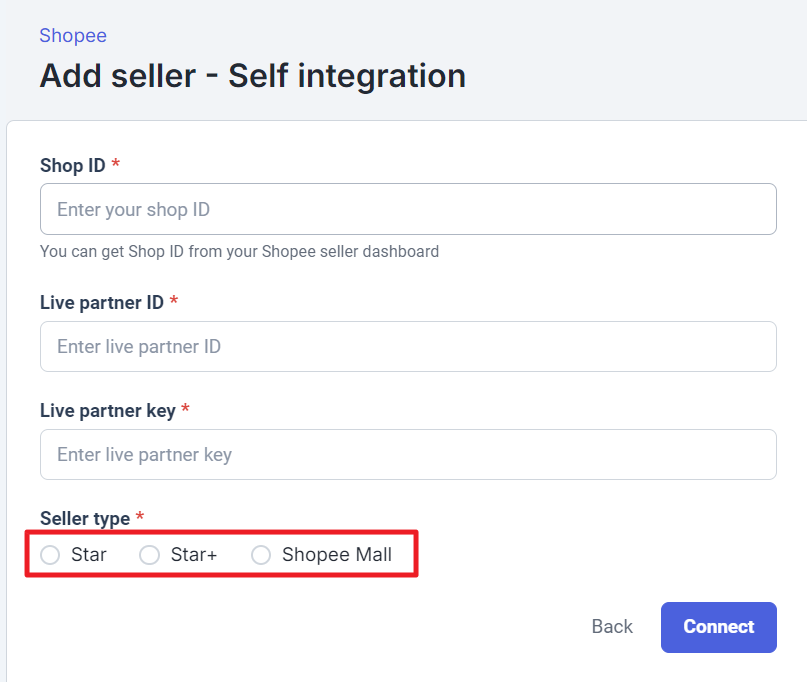Screen dimensions: 807x682
Task: Click the "Add seller - Self integration" heading
Action: (252, 76)
